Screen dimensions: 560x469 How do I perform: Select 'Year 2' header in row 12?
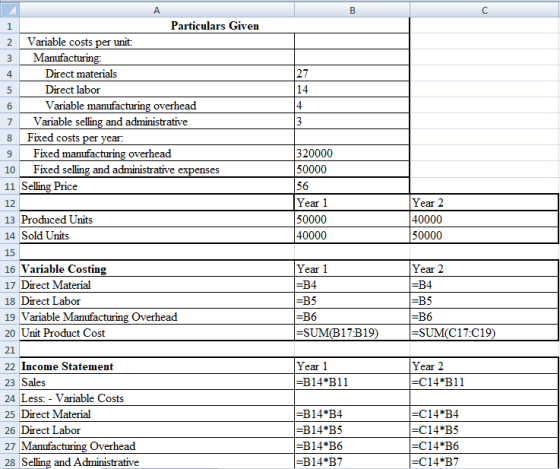(x=484, y=203)
